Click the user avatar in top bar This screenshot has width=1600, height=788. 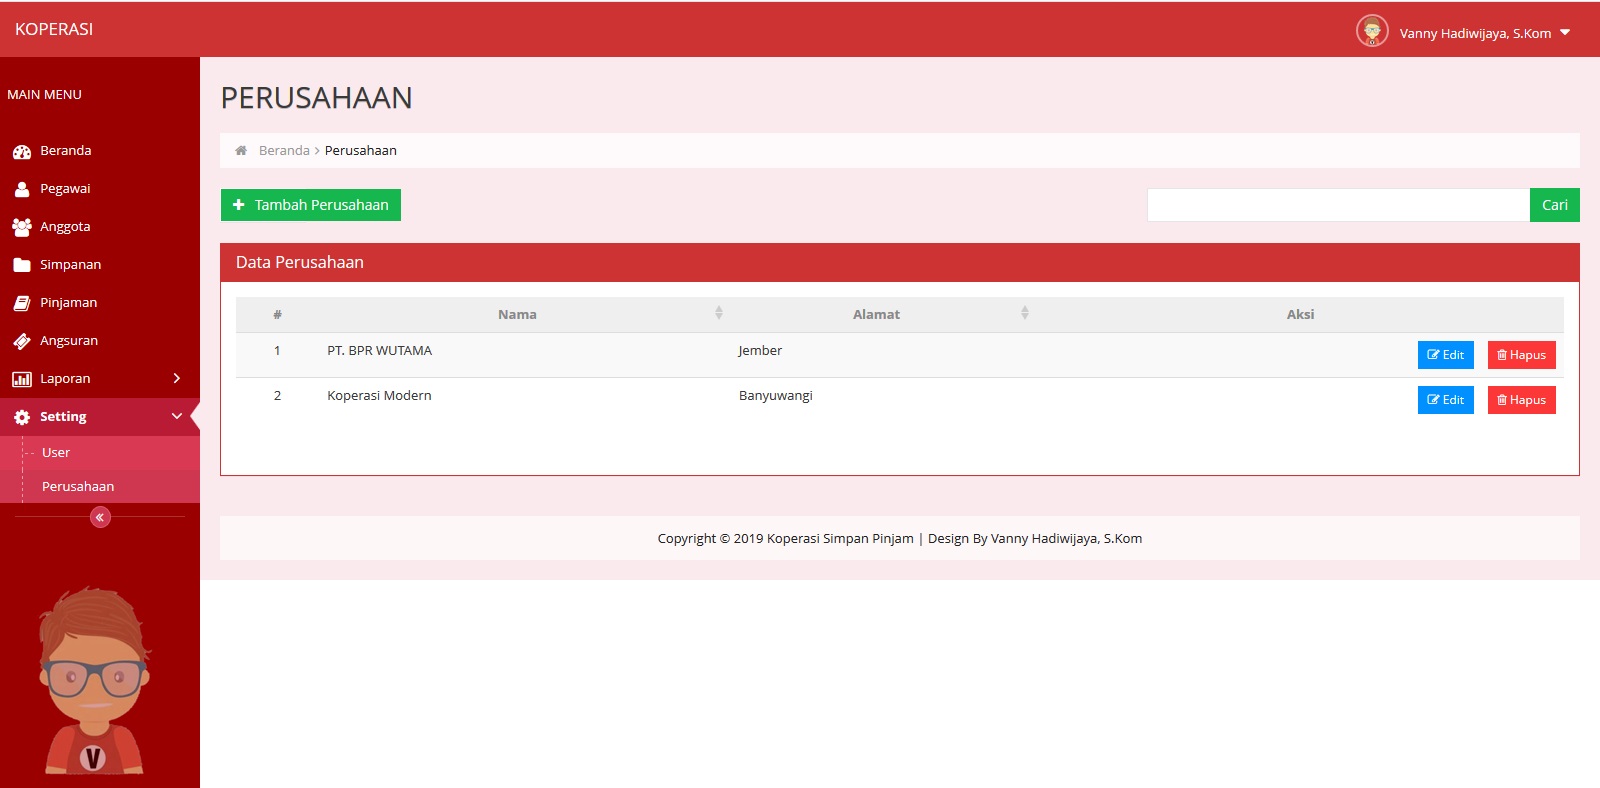pyautogui.click(x=1372, y=31)
